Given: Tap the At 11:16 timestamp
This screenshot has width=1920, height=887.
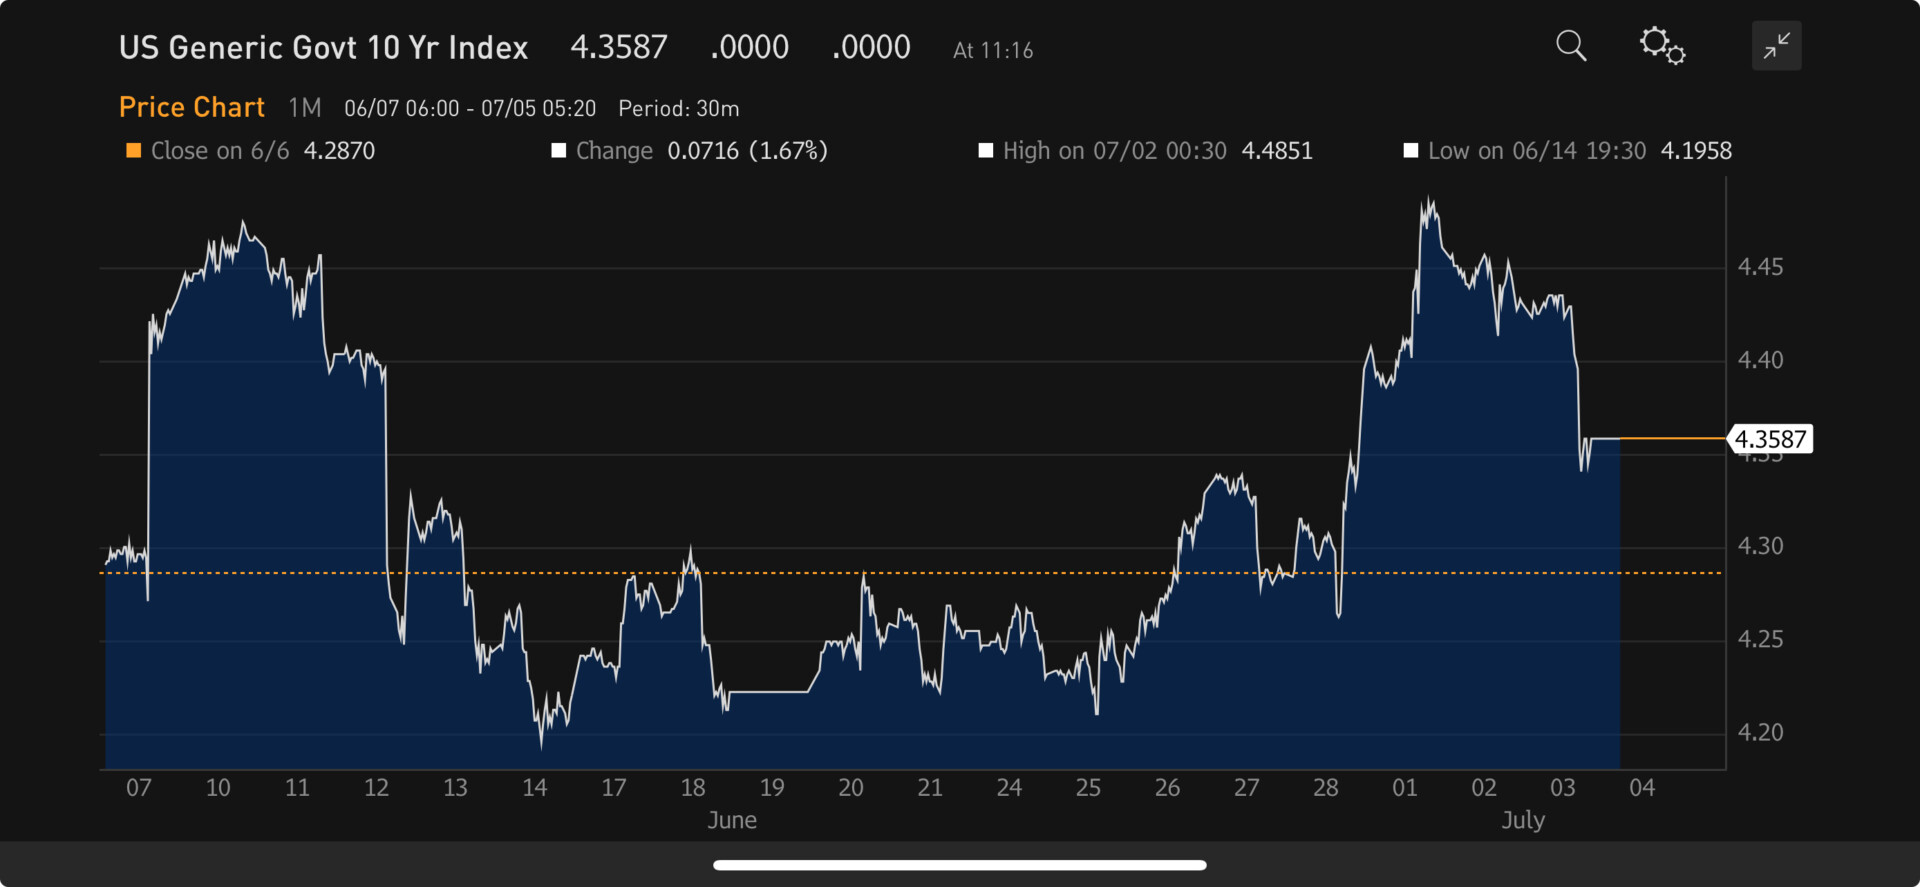Looking at the screenshot, I should point(993,50).
